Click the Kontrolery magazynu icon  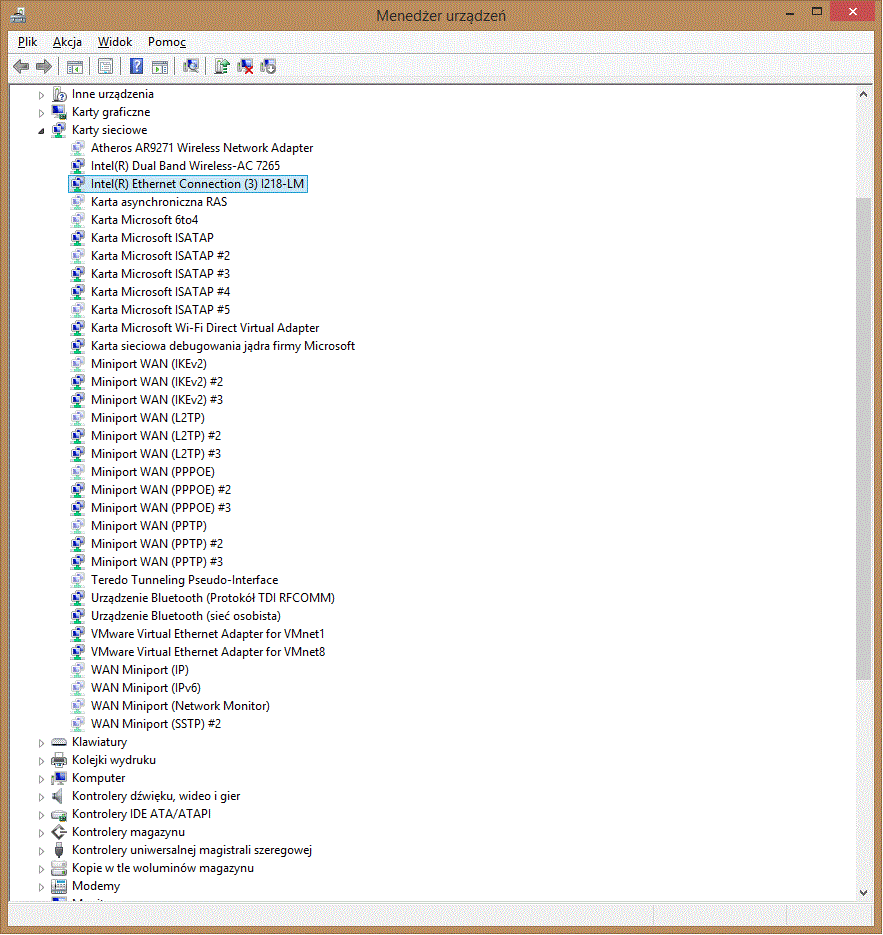coord(58,832)
